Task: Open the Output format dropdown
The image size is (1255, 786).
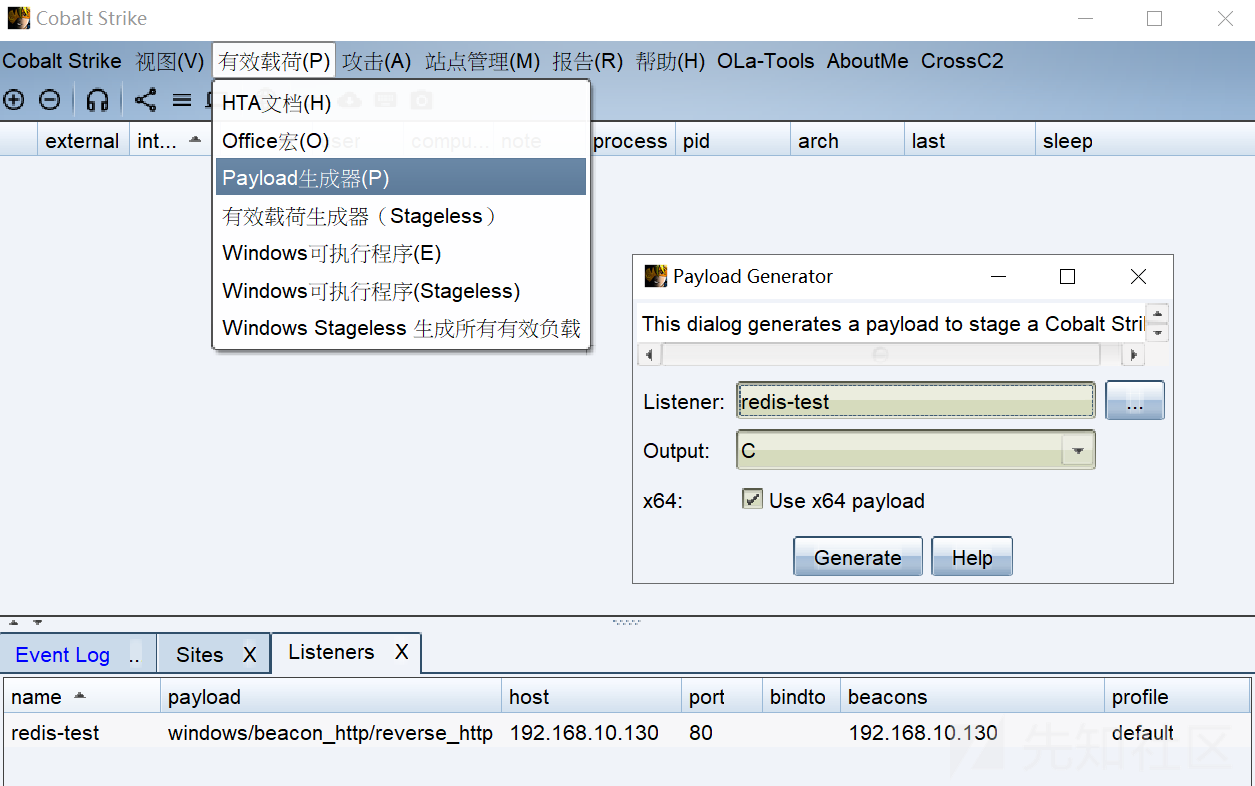Action: pos(1078,451)
